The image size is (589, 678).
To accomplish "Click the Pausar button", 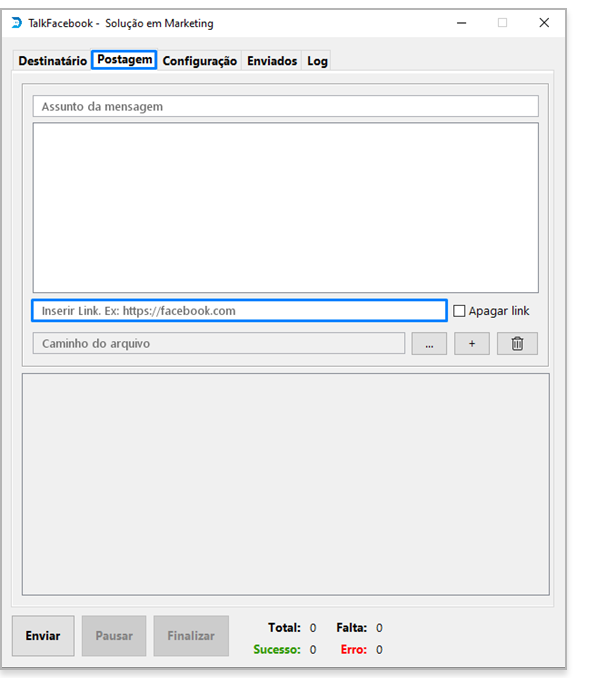I will click(x=114, y=636).
